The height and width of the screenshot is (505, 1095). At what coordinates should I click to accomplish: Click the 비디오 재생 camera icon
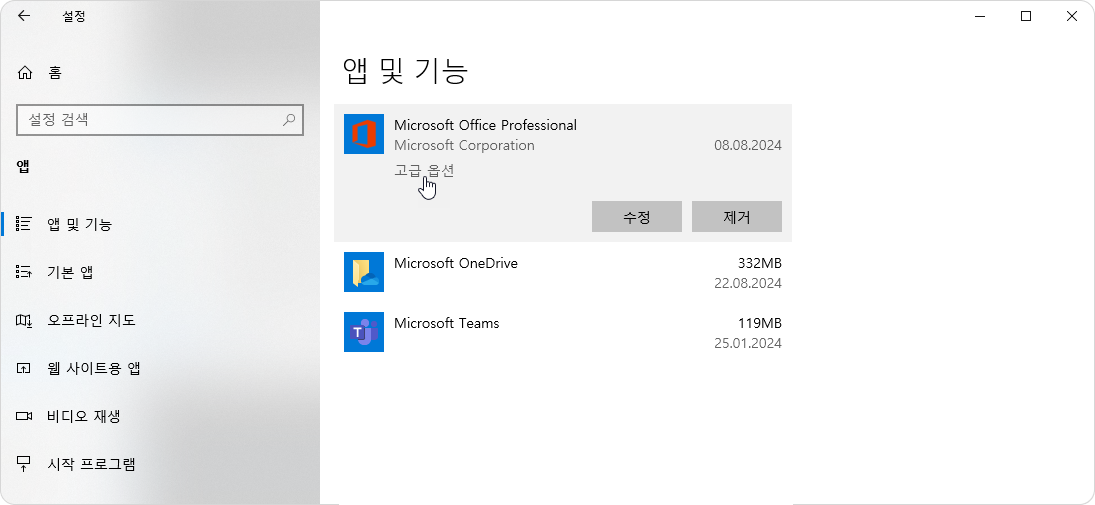[x=25, y=416]
